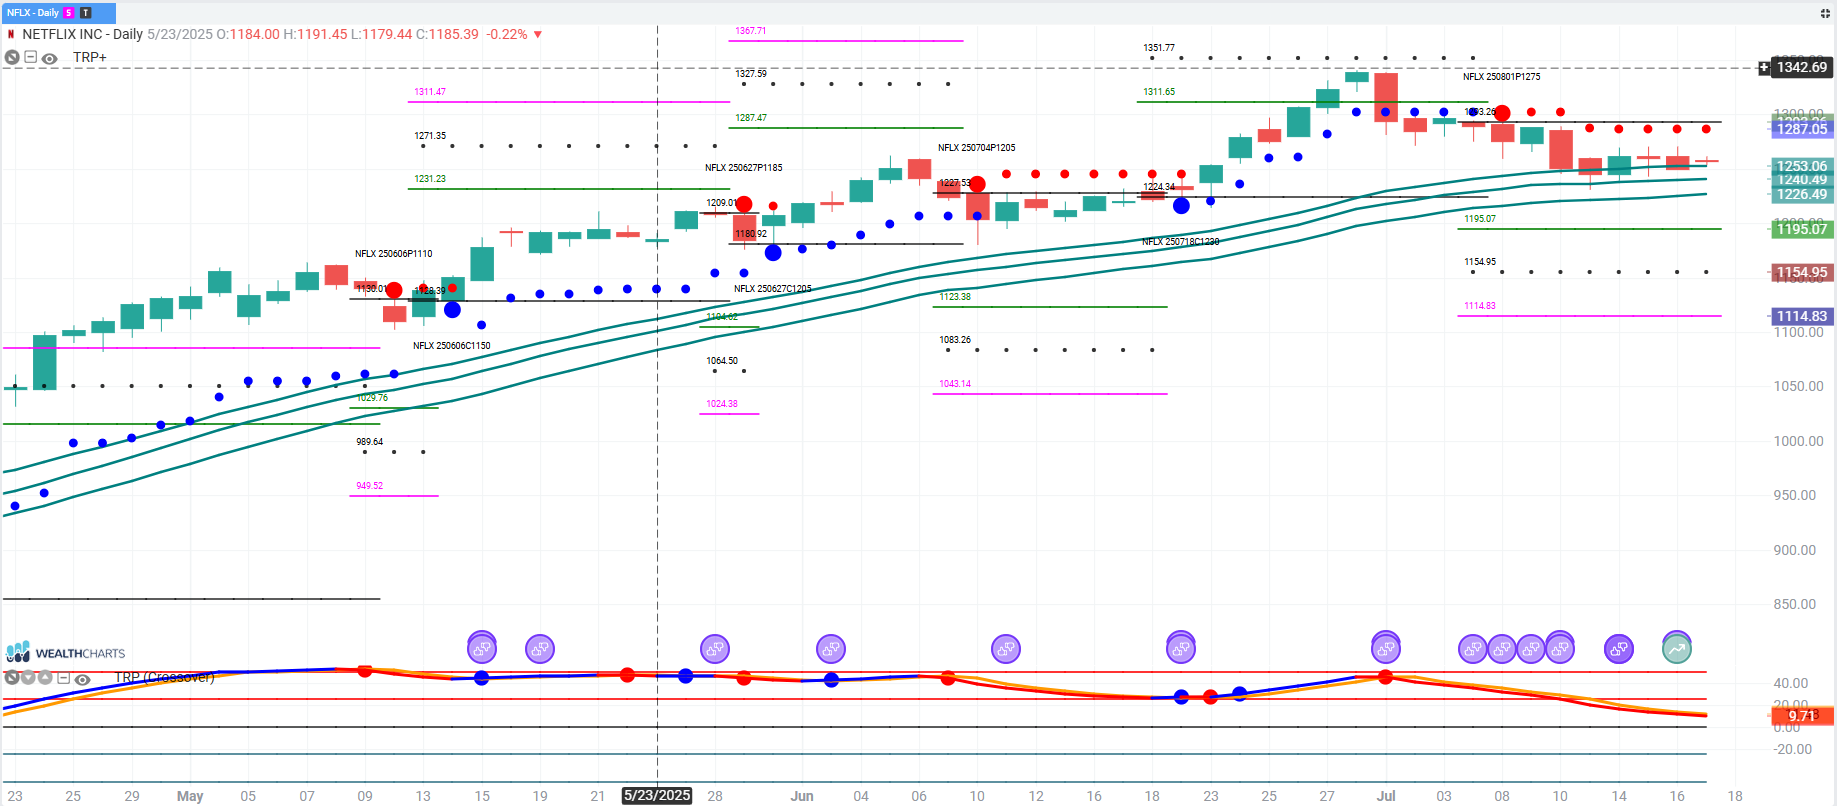Click the NFLX 250627C1205 option label
Viewport: 1837px width, 806px height.
772,289
